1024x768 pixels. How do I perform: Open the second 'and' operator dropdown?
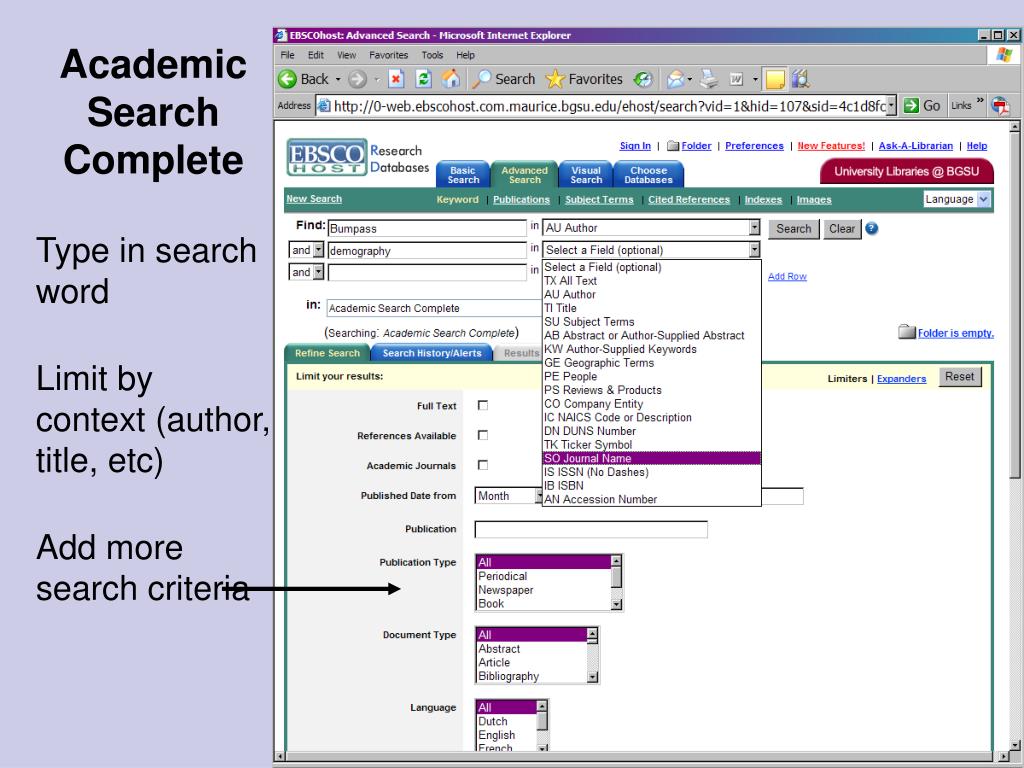[306, 272]
